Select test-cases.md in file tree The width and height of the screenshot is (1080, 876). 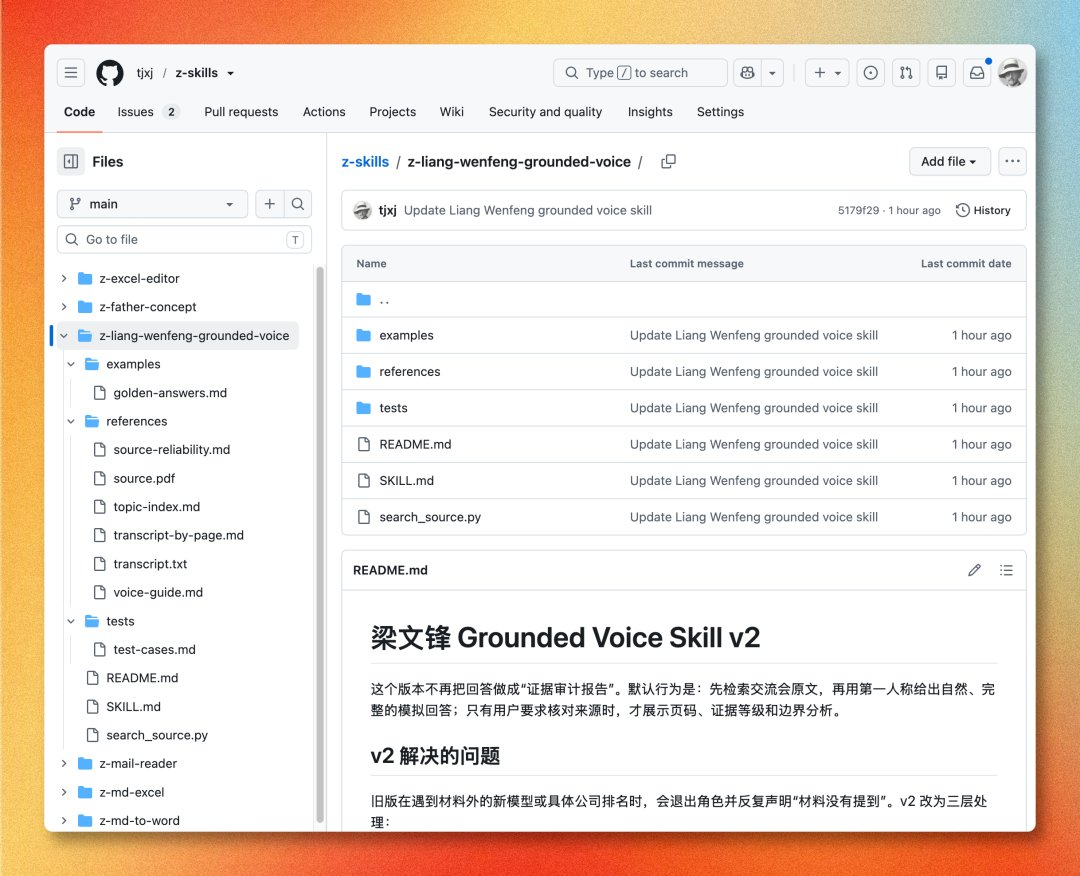click(154, 650)
